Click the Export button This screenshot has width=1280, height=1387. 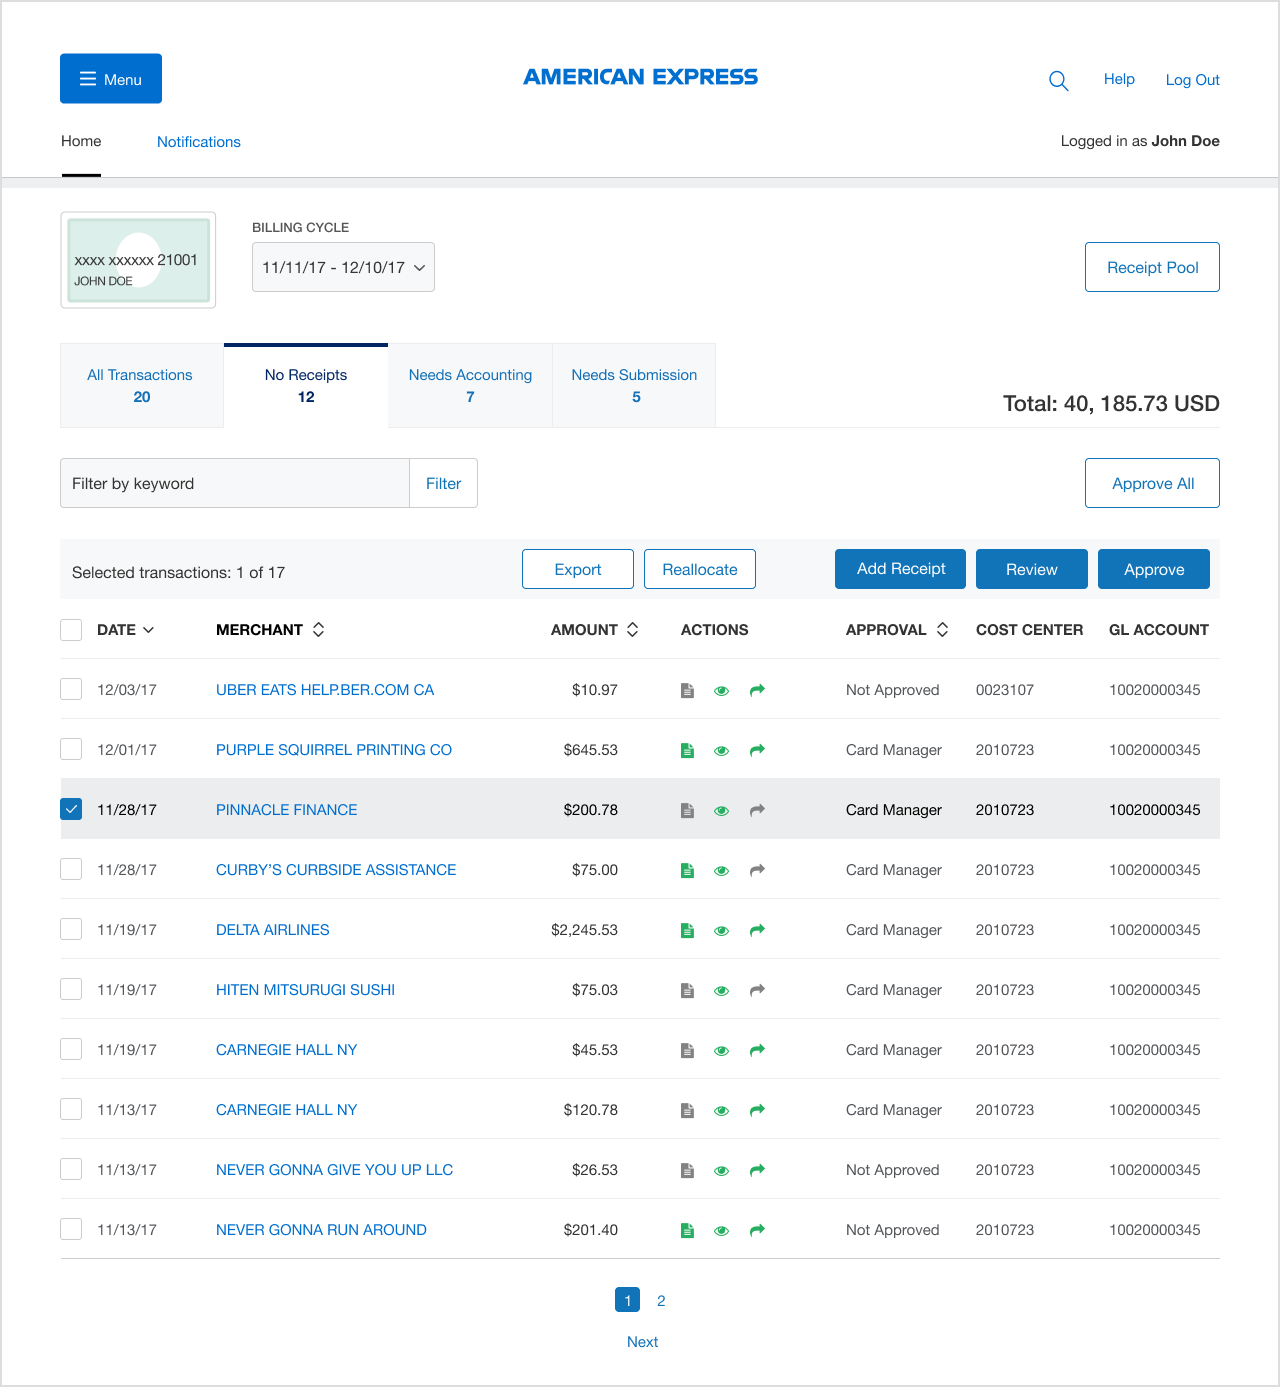coord(578,569)
